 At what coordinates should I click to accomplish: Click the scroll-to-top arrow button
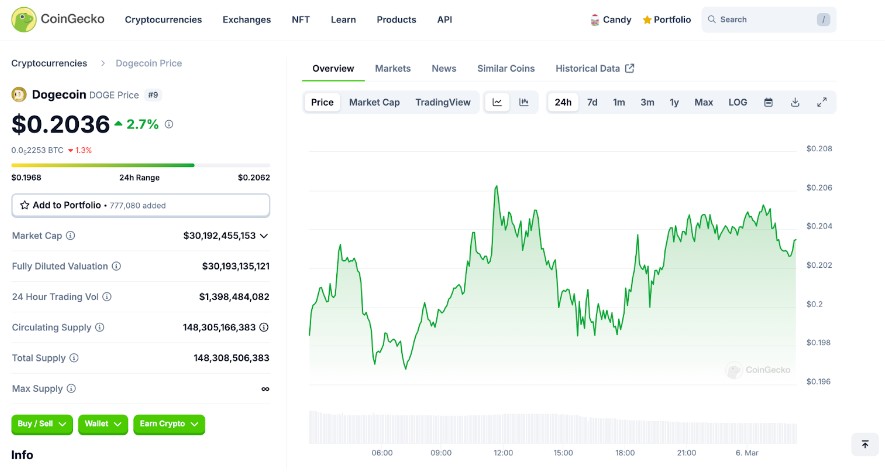click(864, 444)
